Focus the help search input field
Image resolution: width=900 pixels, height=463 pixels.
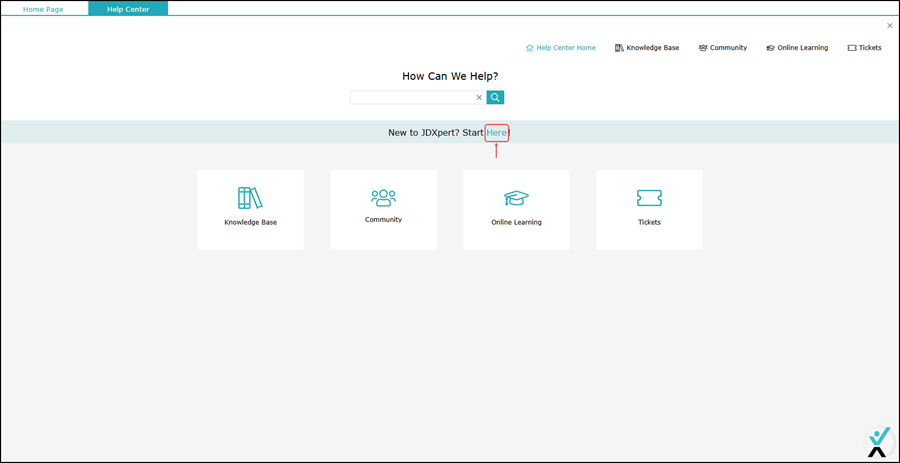[x=410, y=98]
